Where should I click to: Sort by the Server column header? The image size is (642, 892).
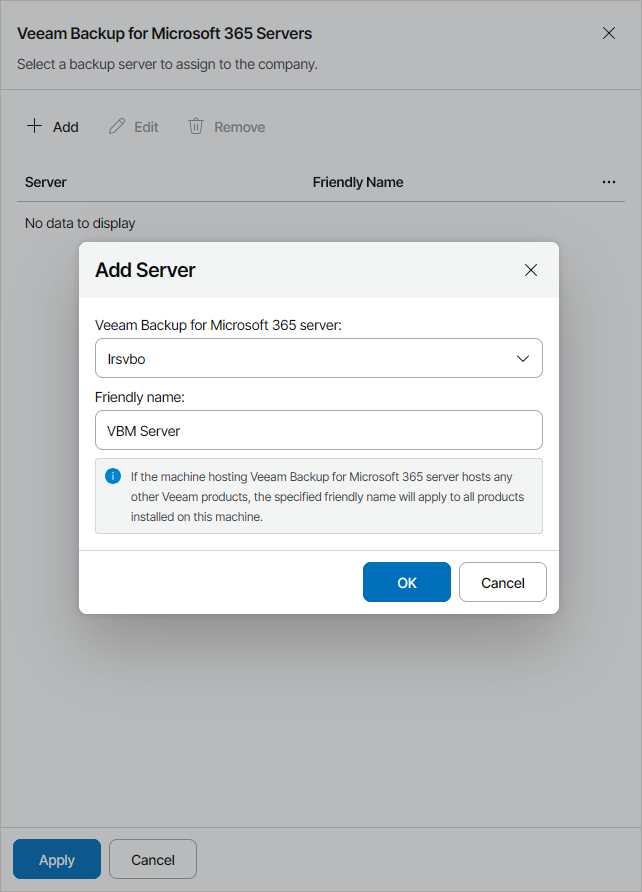tap(46, 182)
